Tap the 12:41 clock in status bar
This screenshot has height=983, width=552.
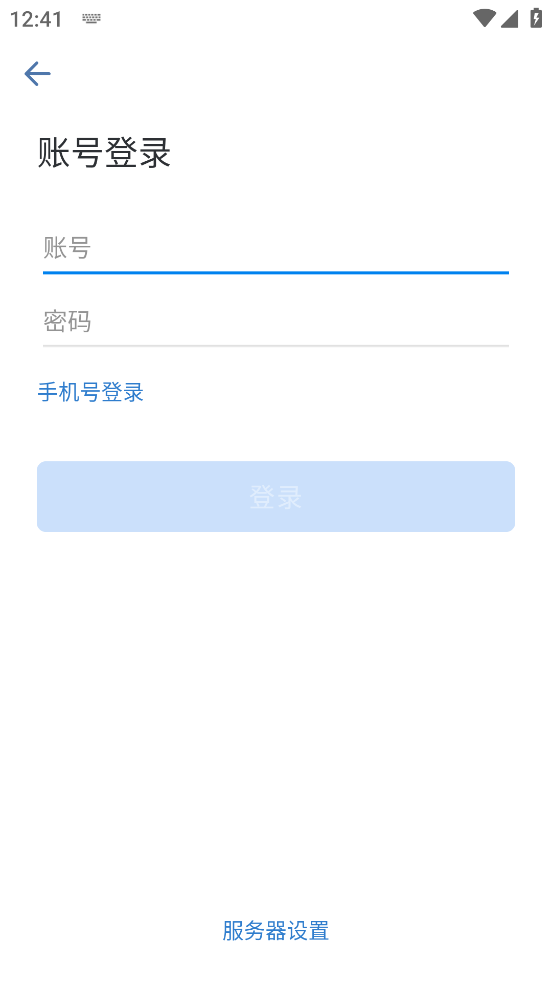[x=36, y=19]
